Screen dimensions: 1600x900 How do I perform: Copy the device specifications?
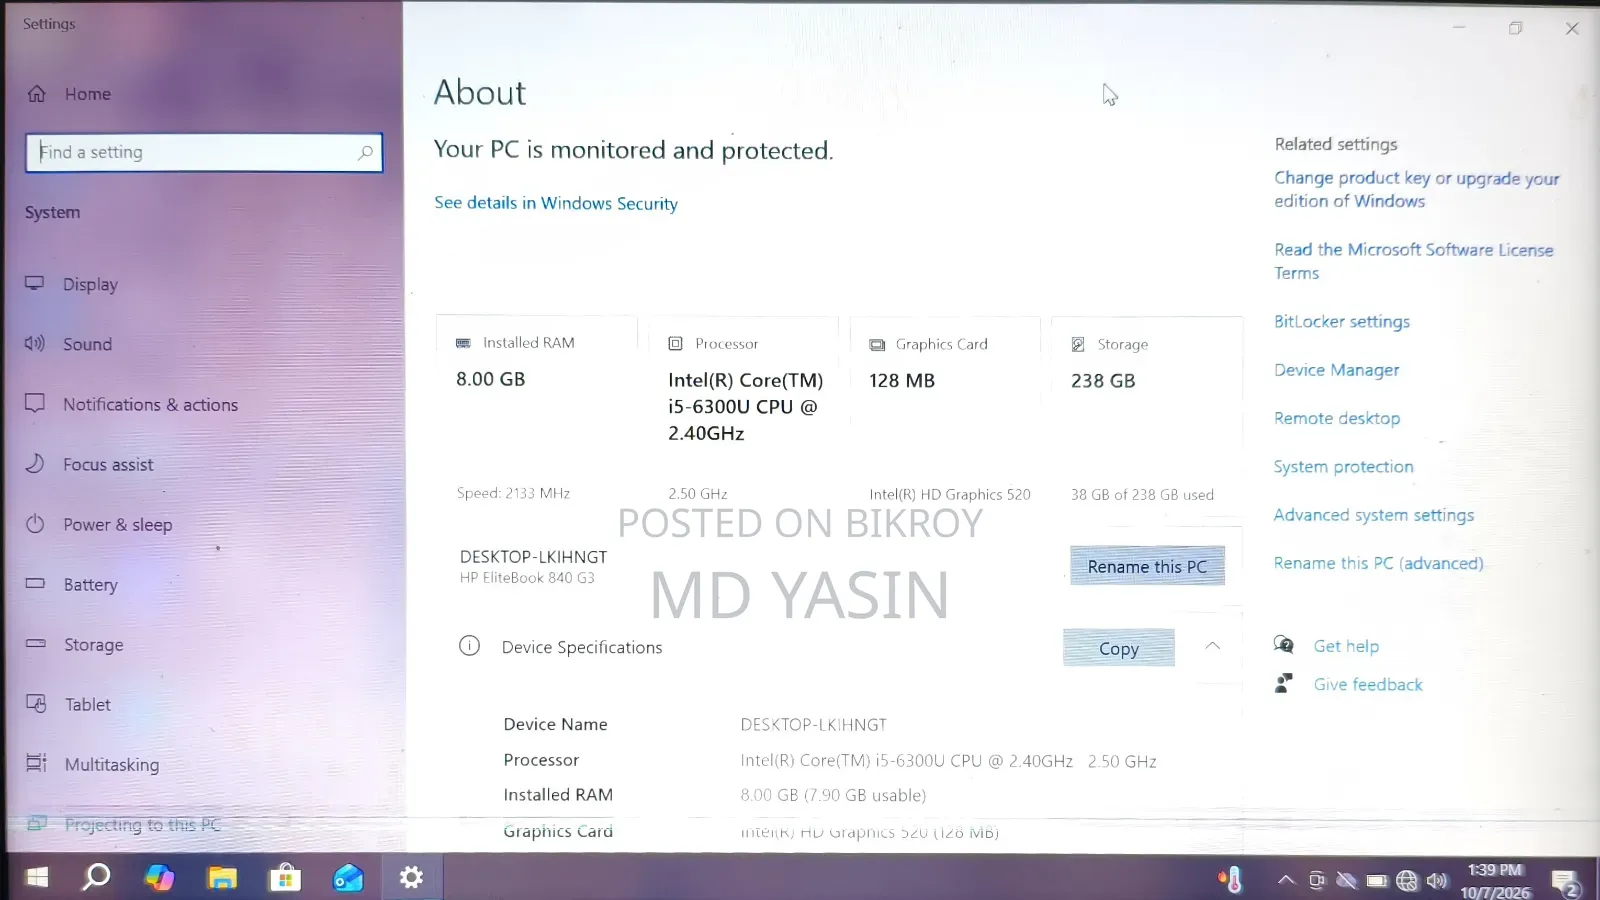click(x=1119, y=648)
